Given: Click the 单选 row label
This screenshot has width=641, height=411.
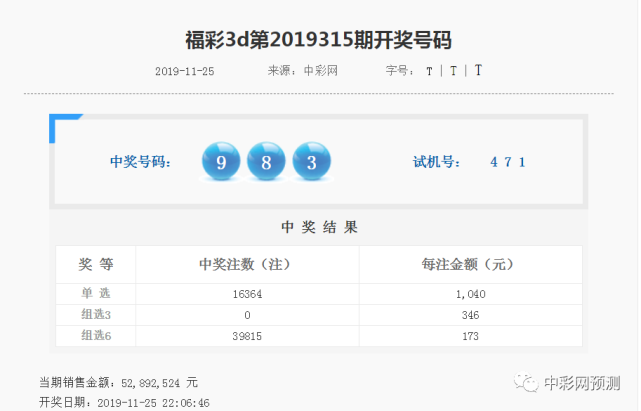Looking at the screenshot, I should pyautogui.click(x=96, y=294).
